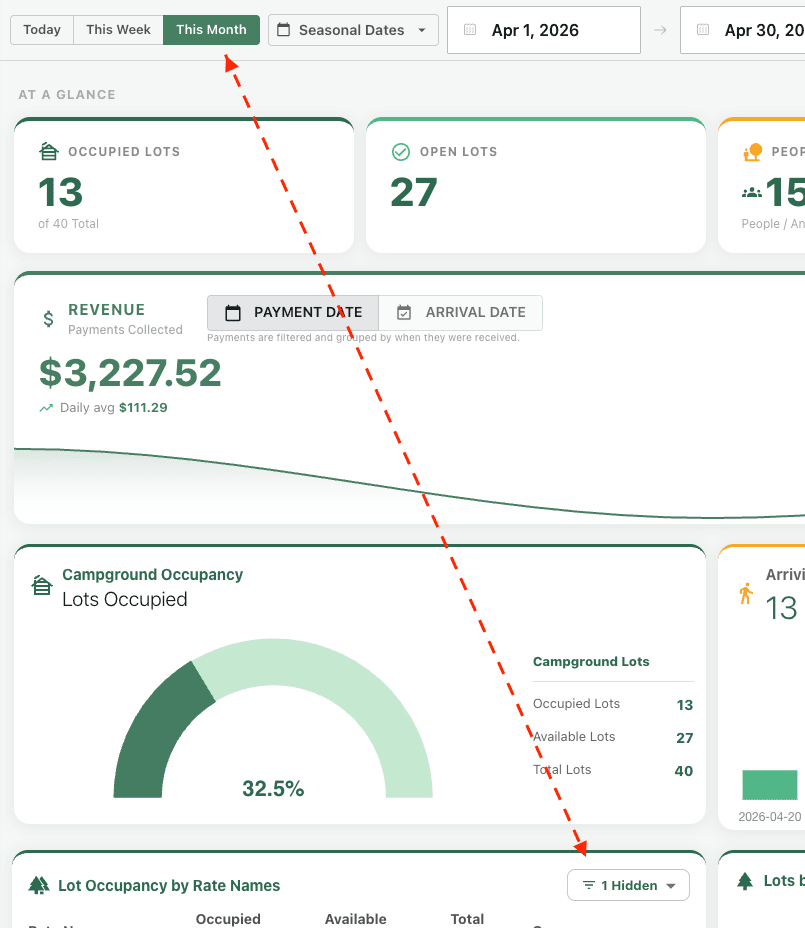Click the Arriving count 13

781,608
